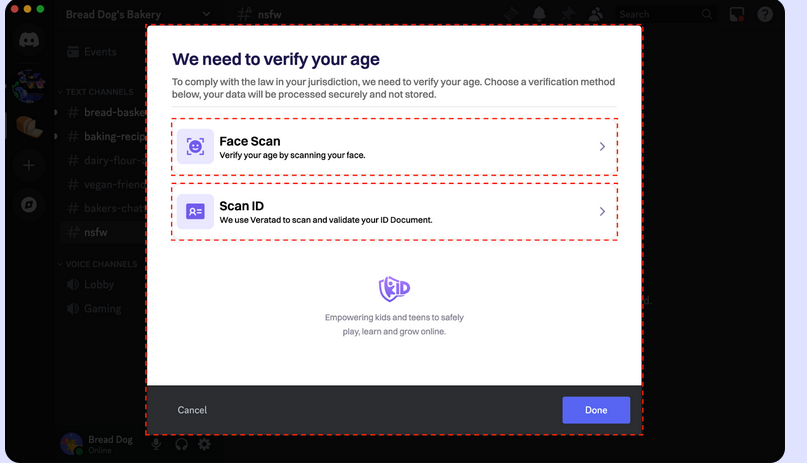Screen dimensions: 807x463
Task: Click the Face Scan icon
Action: click(195, 147)
